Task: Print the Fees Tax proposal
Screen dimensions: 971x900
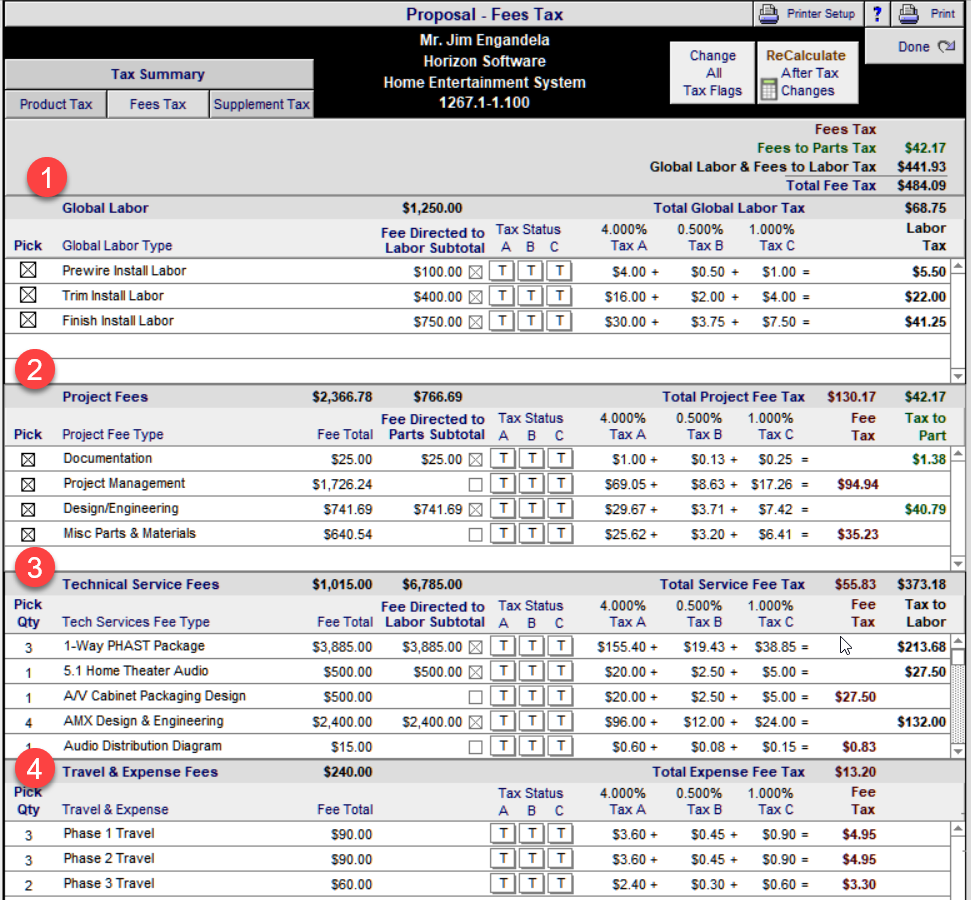Action: (927, 14)
